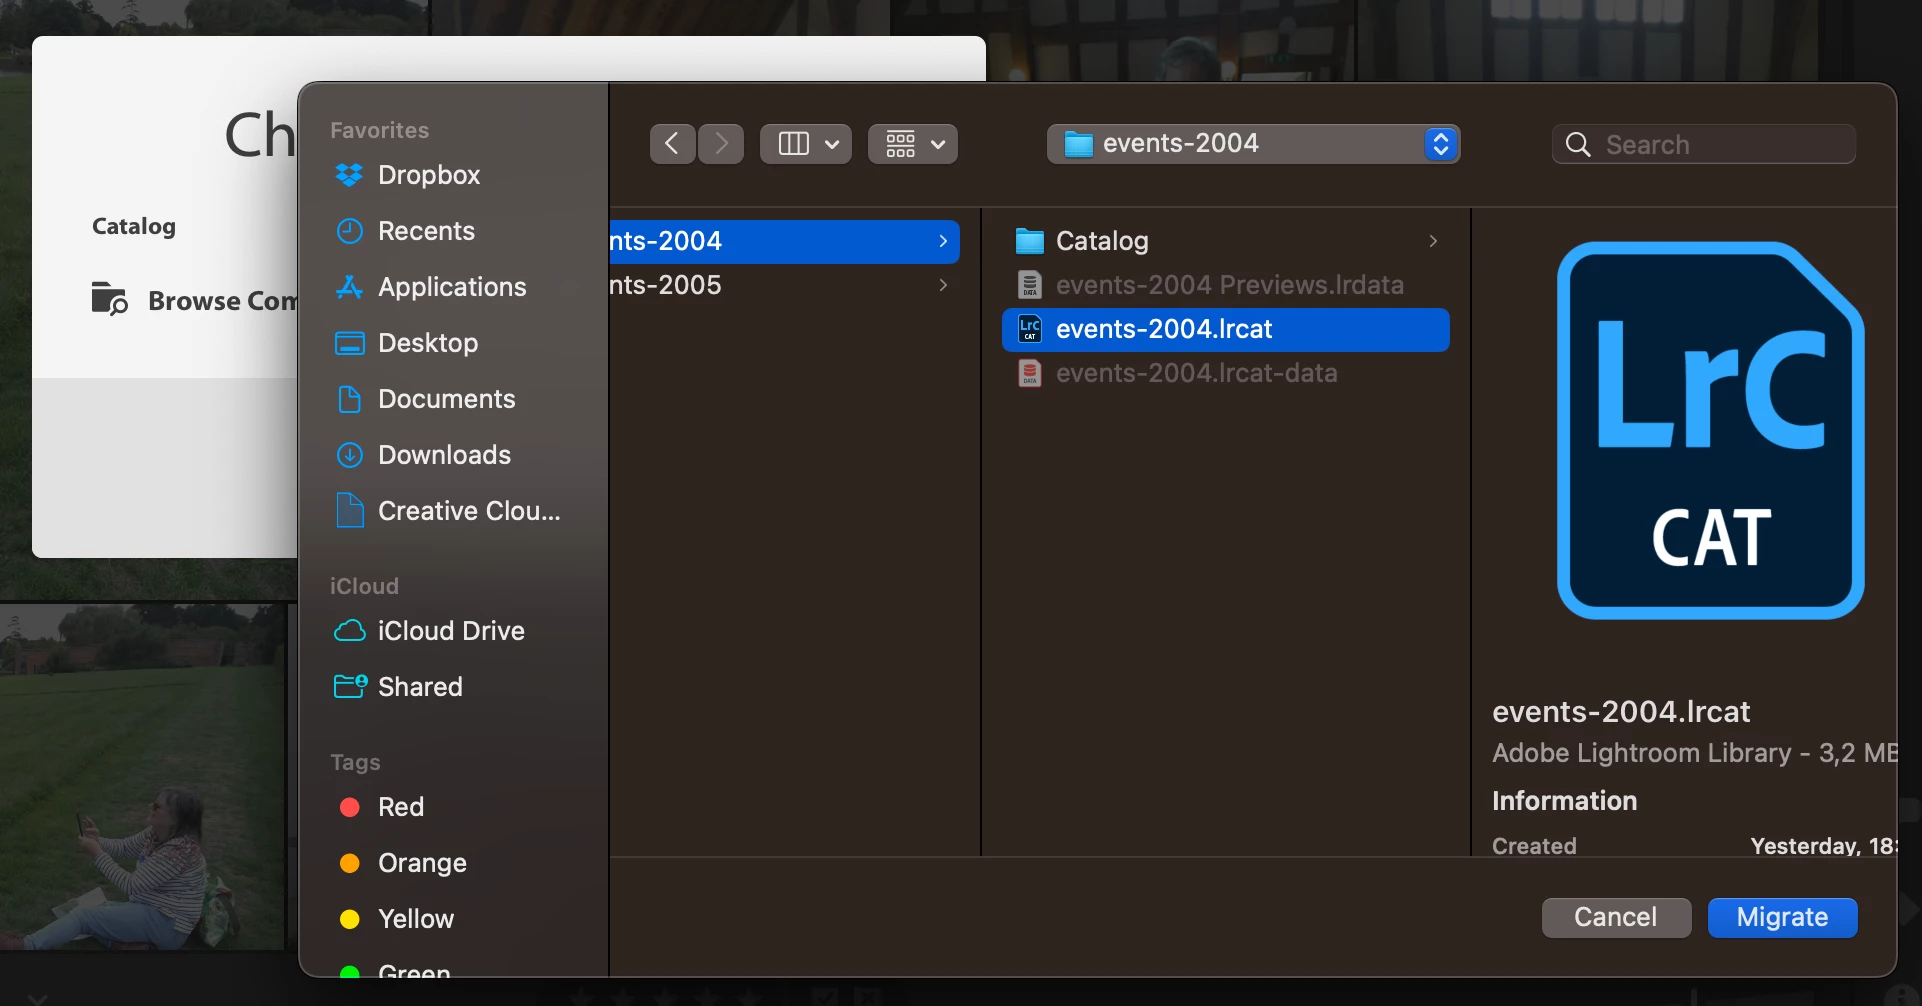Open the events-2004 path popup
Image resolution: width=1922 pixels, height=1006 pixels.
tap(1253, 144)
